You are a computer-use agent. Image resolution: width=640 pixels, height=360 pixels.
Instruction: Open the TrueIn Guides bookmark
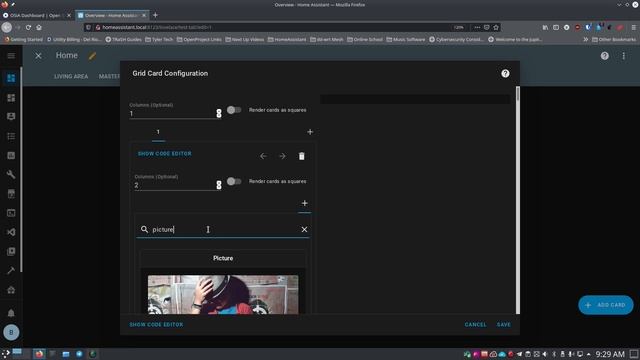click(123, 40)
